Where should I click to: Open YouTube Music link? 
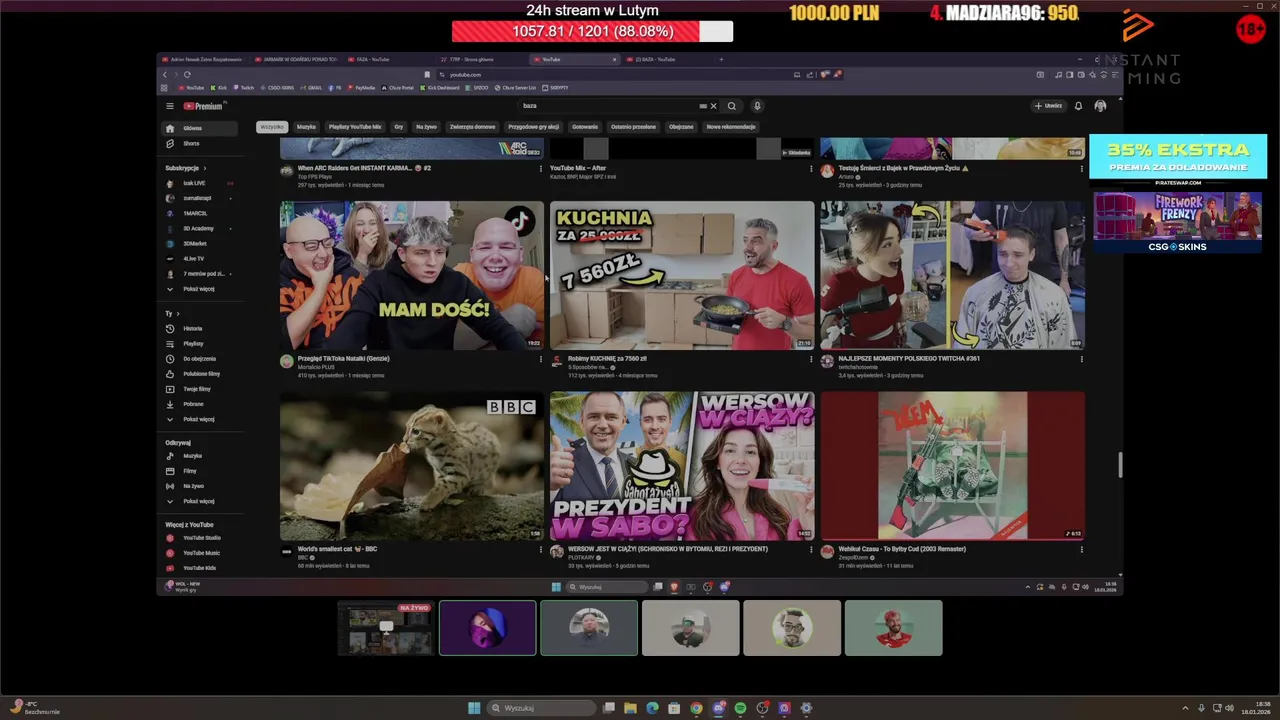[x=200, y=553]
